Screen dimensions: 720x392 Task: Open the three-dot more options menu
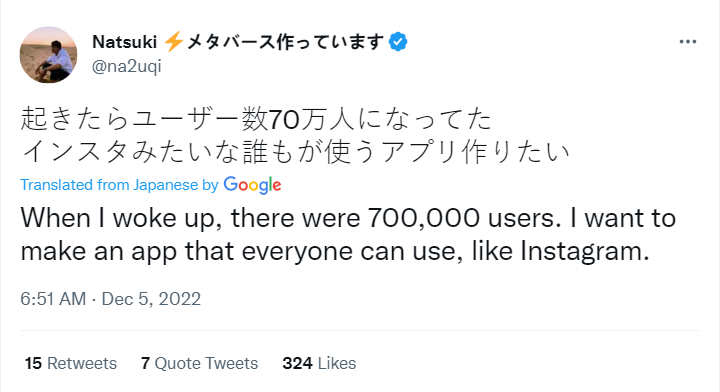(x=687, y=42)
